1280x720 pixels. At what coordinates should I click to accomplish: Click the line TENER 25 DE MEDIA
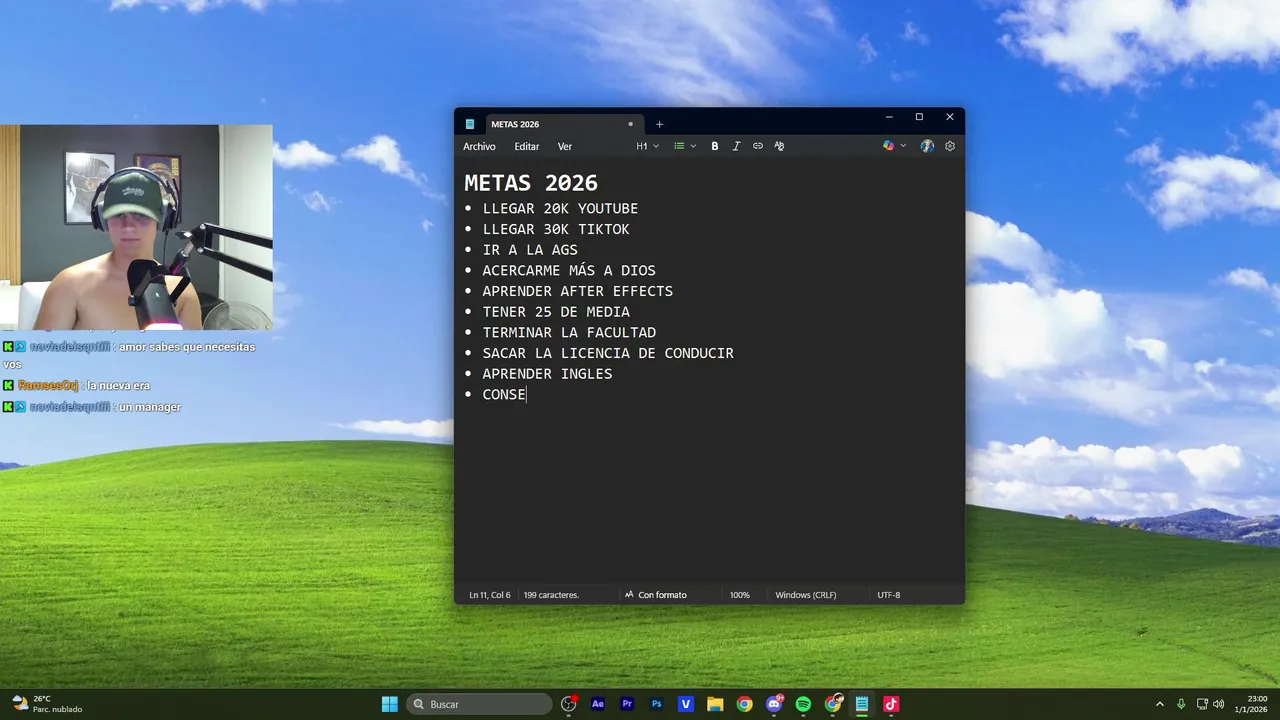click(x=556, y=312)
